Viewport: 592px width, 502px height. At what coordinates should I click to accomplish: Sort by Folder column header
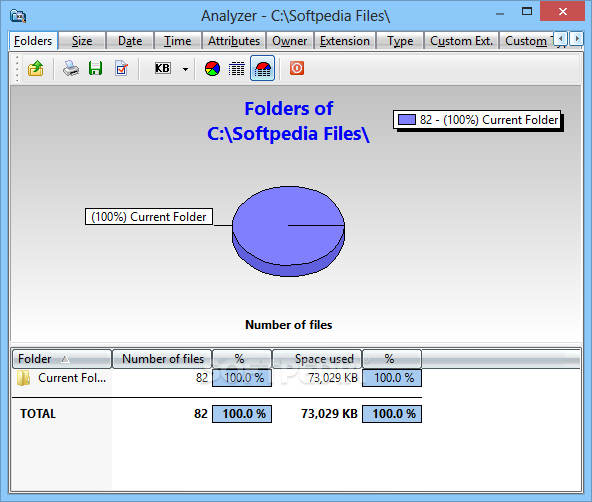click(62, 359)
